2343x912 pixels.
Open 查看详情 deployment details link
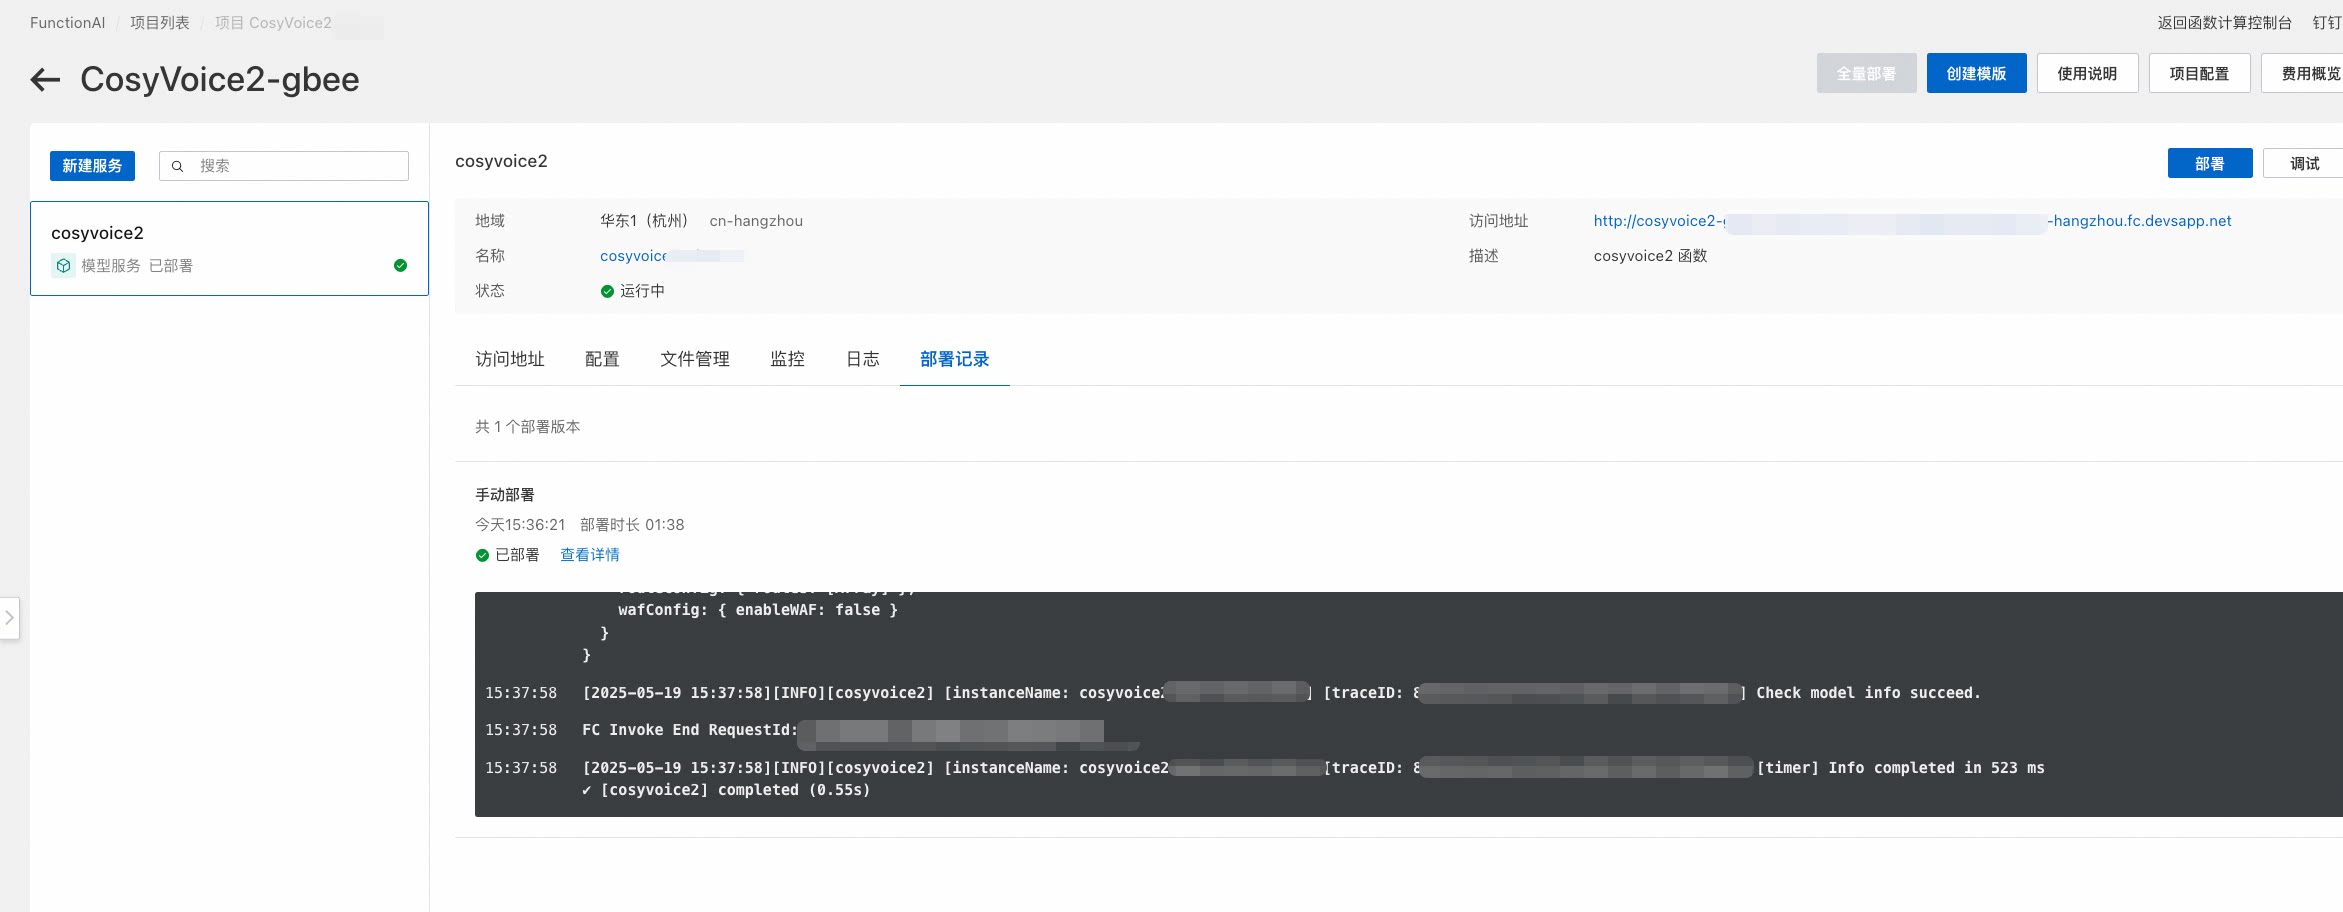click(x=589, y=555)
